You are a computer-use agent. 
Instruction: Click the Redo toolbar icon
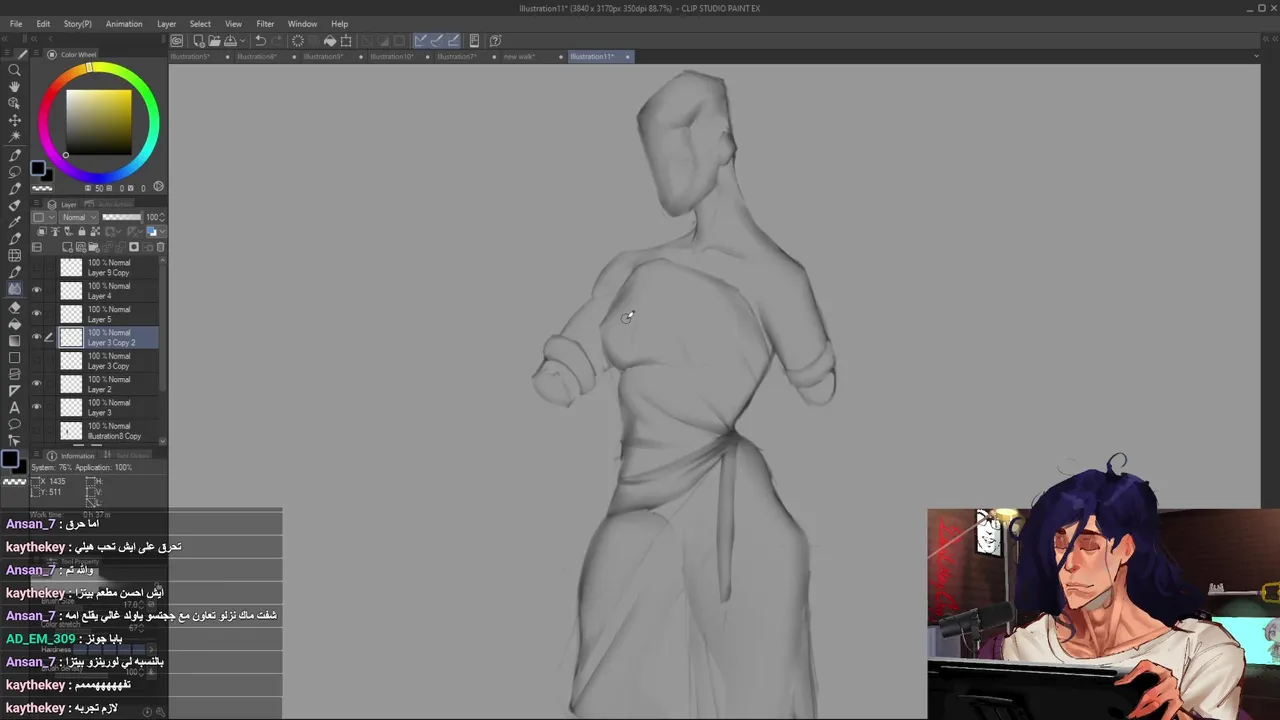pyautogui.click(x=276, y=41)
